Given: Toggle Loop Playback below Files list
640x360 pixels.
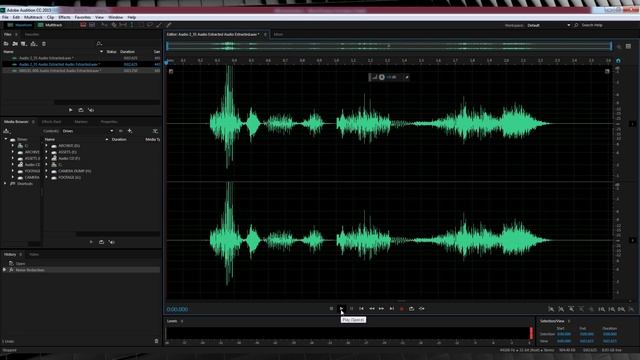Looking at the screenshot, I should click(81, 110).
